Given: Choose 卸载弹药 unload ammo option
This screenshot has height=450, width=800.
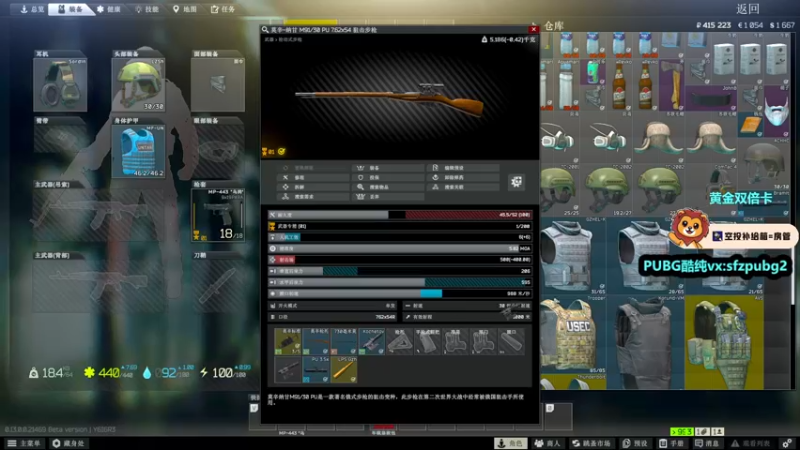Looking at the screenshot, I should click(463, 178).
